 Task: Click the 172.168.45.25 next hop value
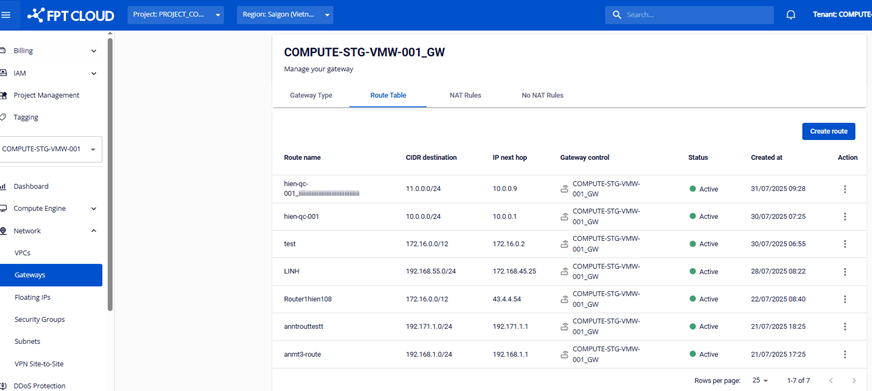click(514, 271)
